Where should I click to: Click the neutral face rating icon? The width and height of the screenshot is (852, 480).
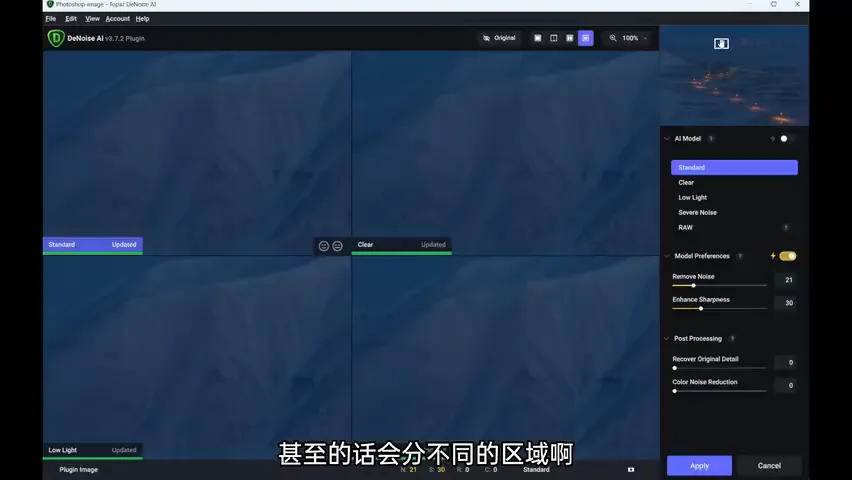pyautogui.click(x=337, y=246)
